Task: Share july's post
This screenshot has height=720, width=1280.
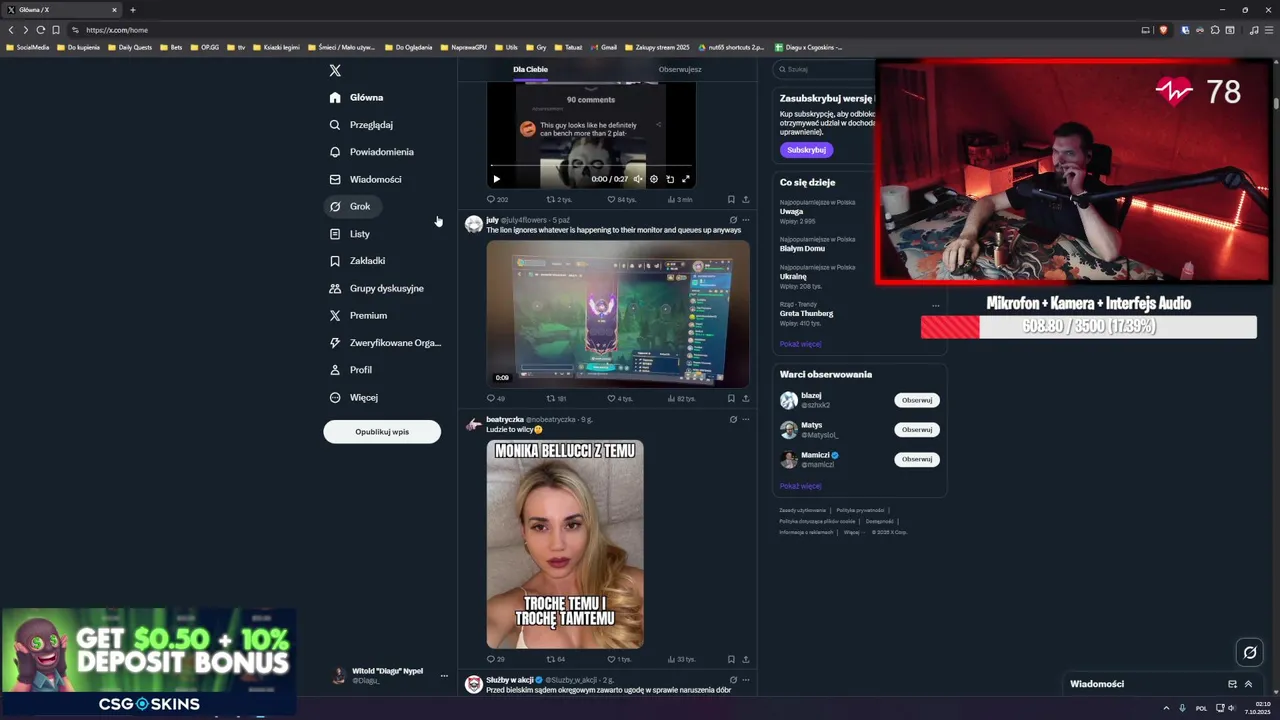Action: [x=746, y=398]
